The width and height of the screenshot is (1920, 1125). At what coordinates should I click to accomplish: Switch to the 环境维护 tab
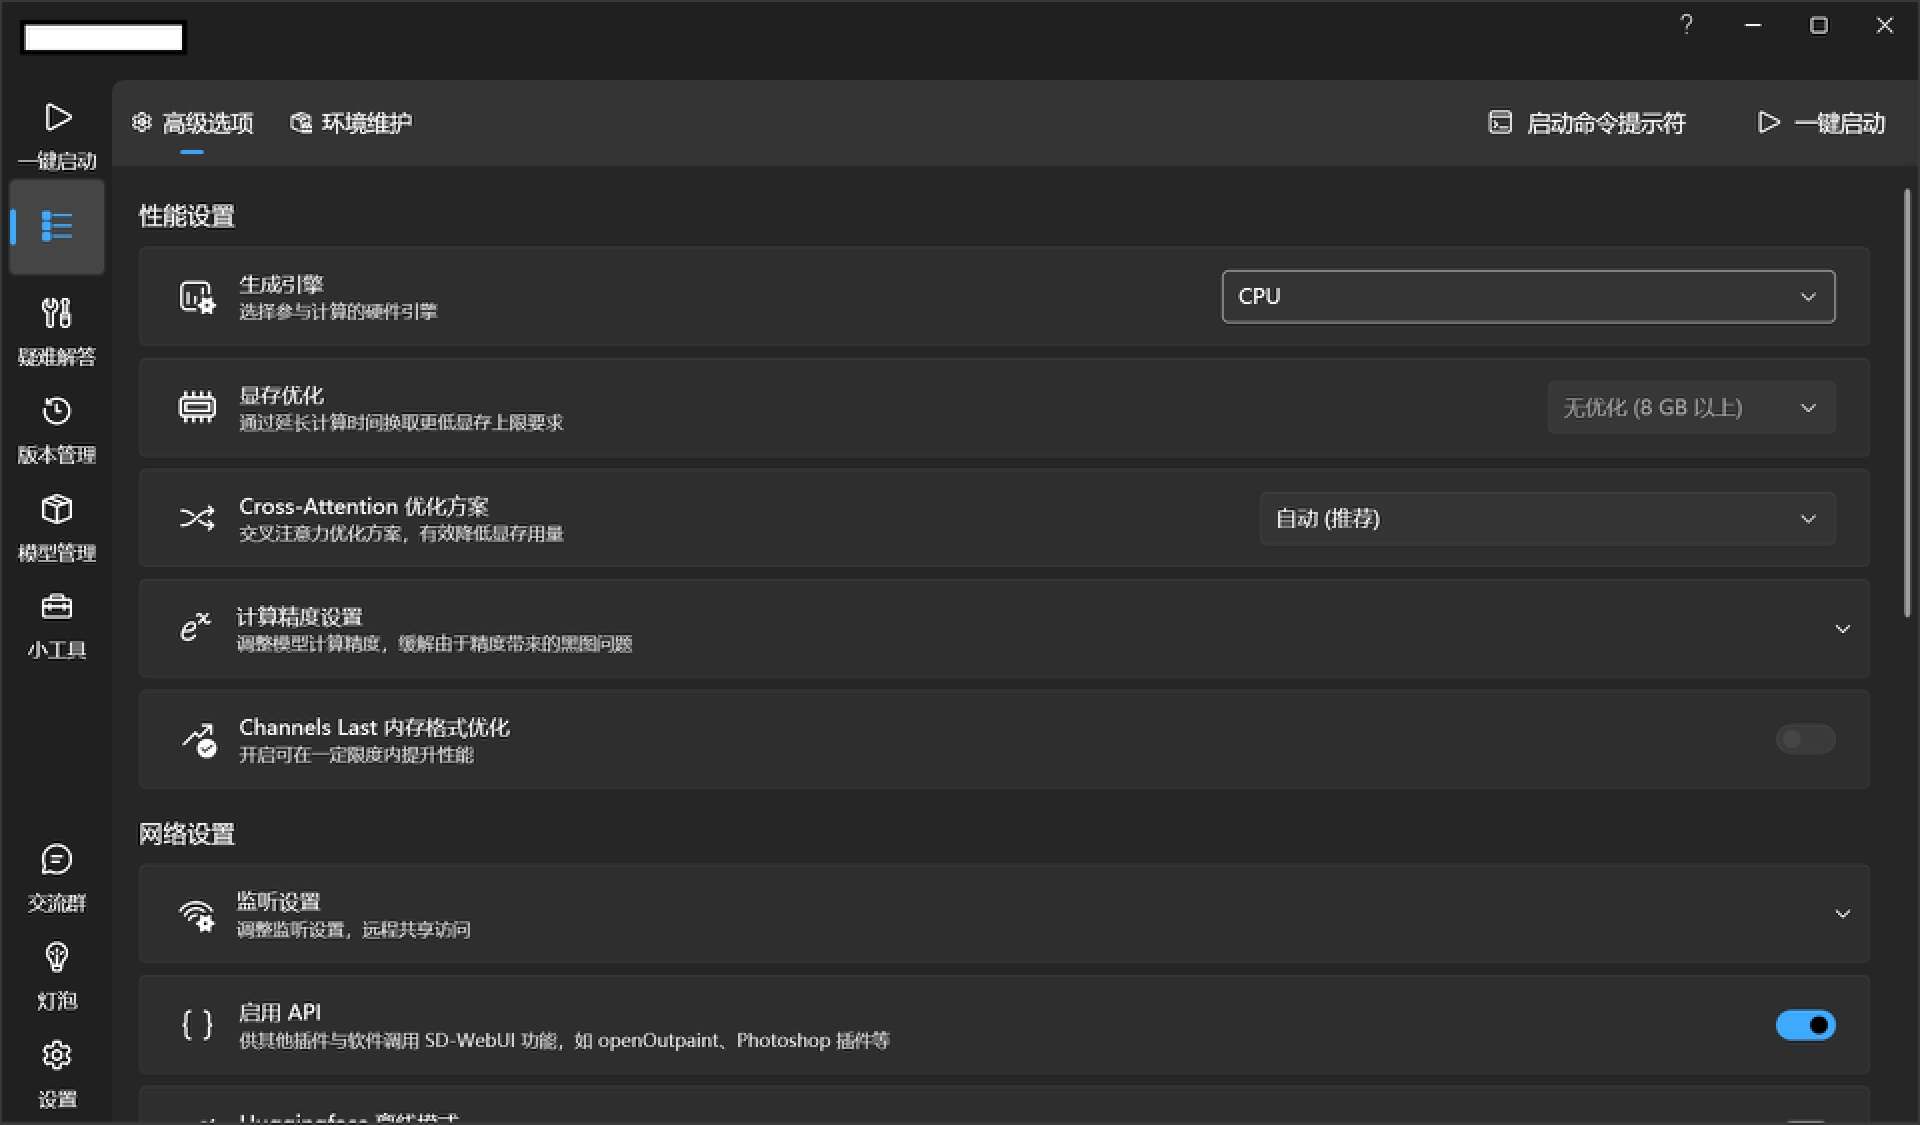pyautogui.click(x=351, y=123)
